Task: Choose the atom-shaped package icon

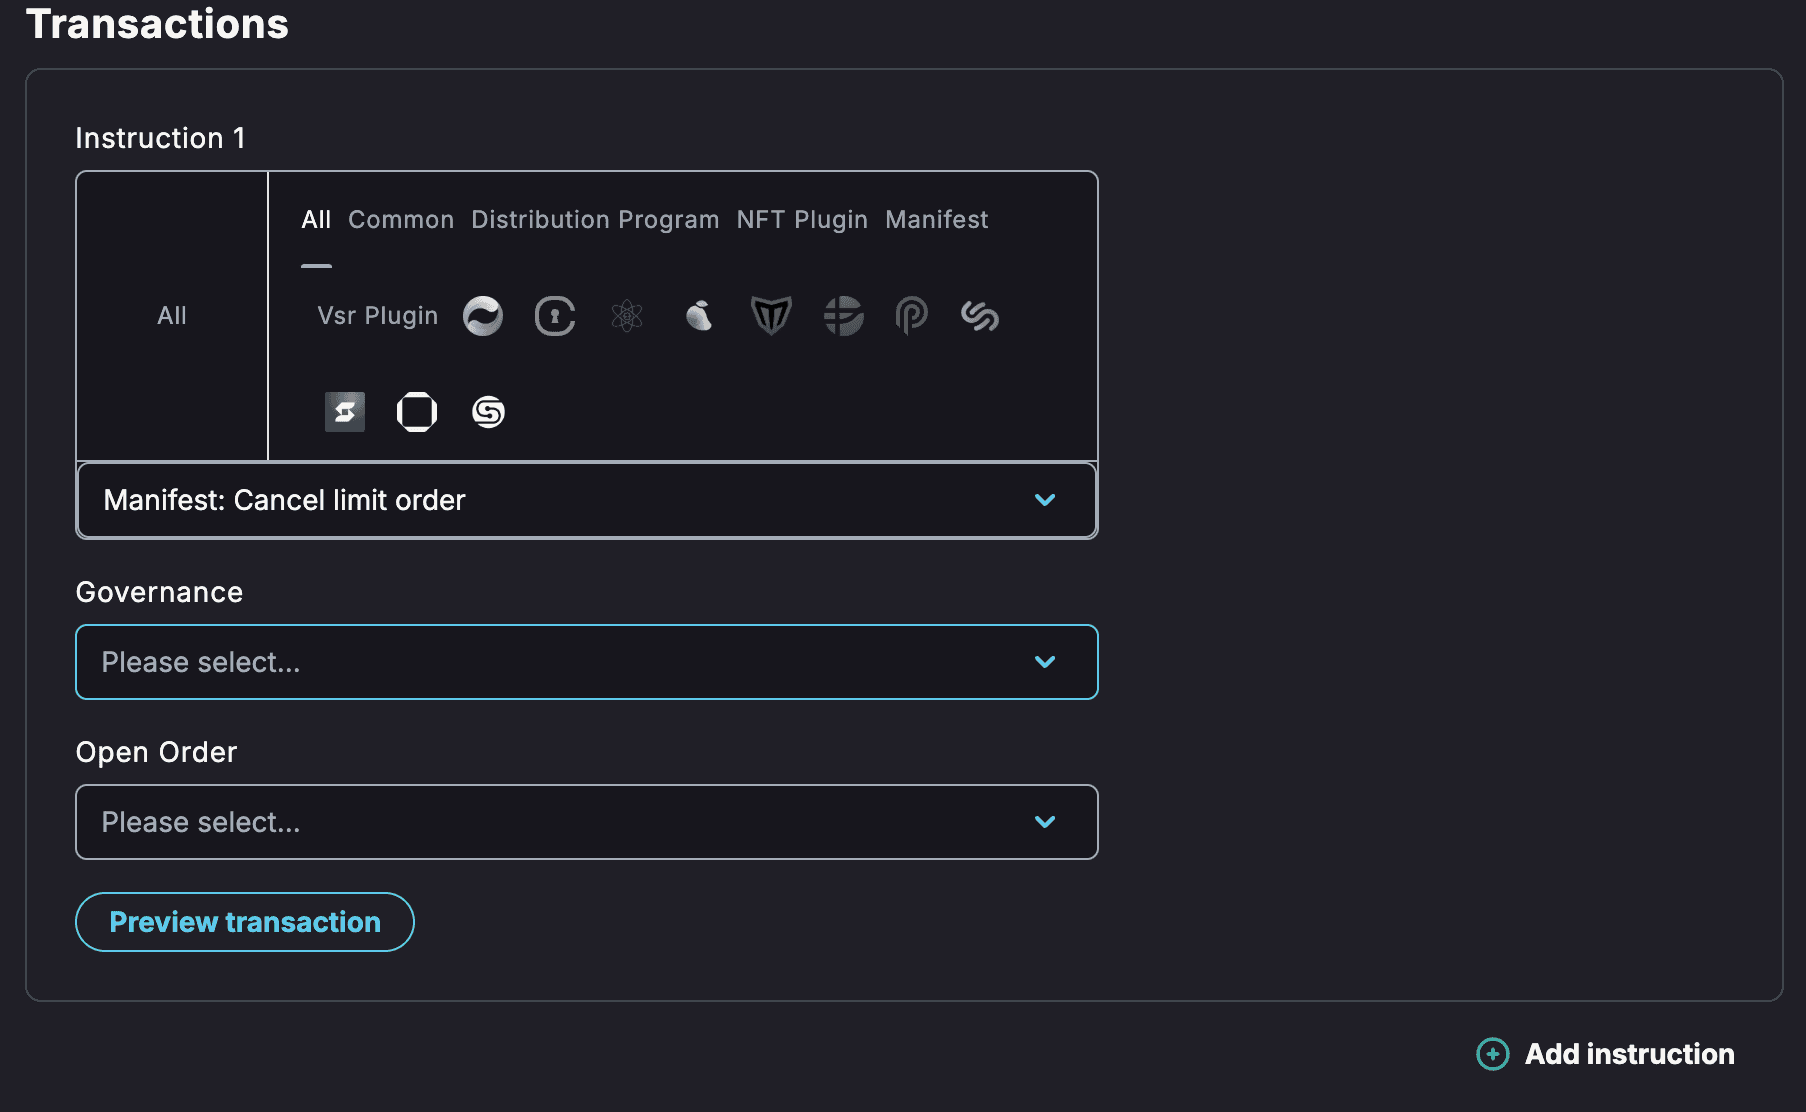Action: point(627,316)
